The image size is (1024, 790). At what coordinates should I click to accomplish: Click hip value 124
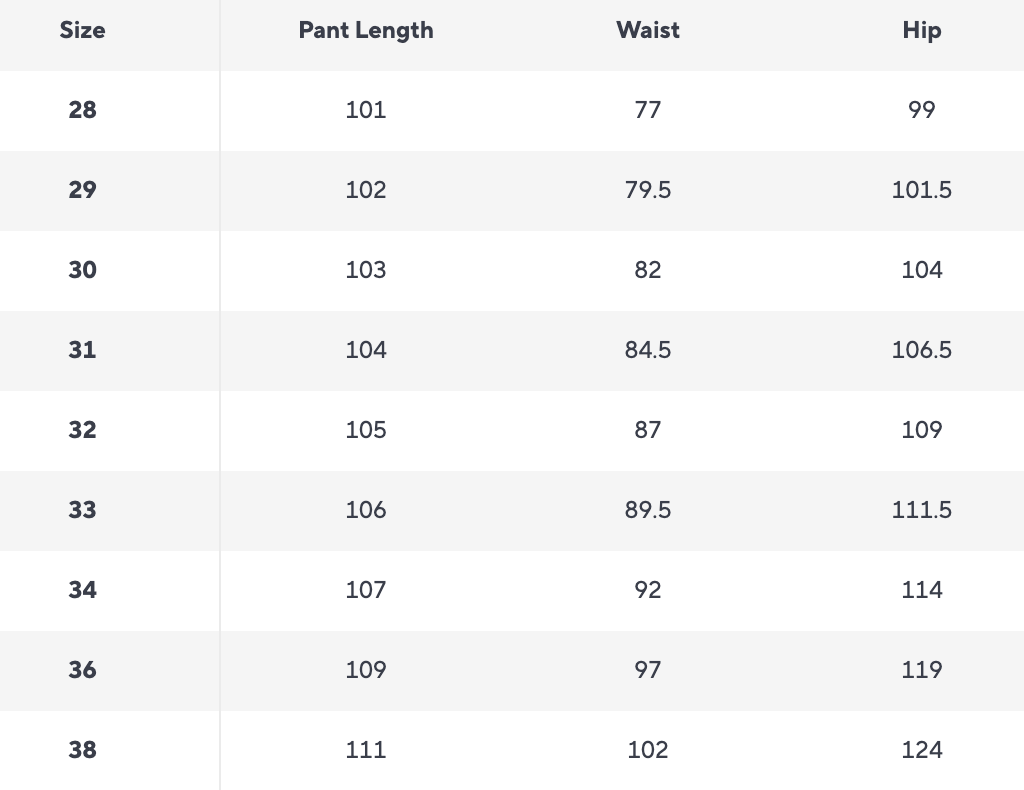[x=921, y=750]
